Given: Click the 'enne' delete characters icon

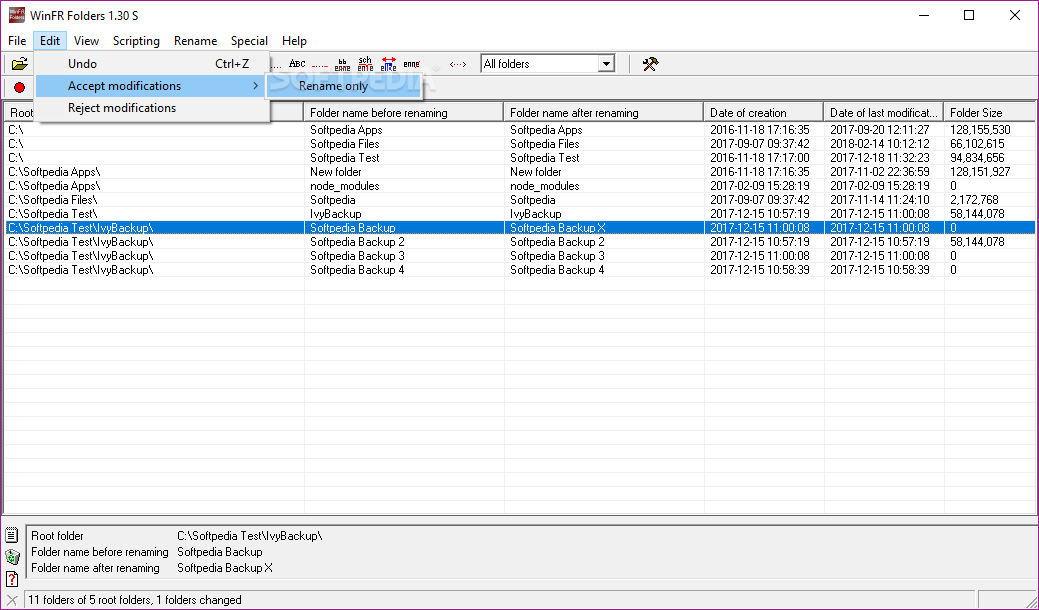Looking at the screenshot, I should coord(411,64).
